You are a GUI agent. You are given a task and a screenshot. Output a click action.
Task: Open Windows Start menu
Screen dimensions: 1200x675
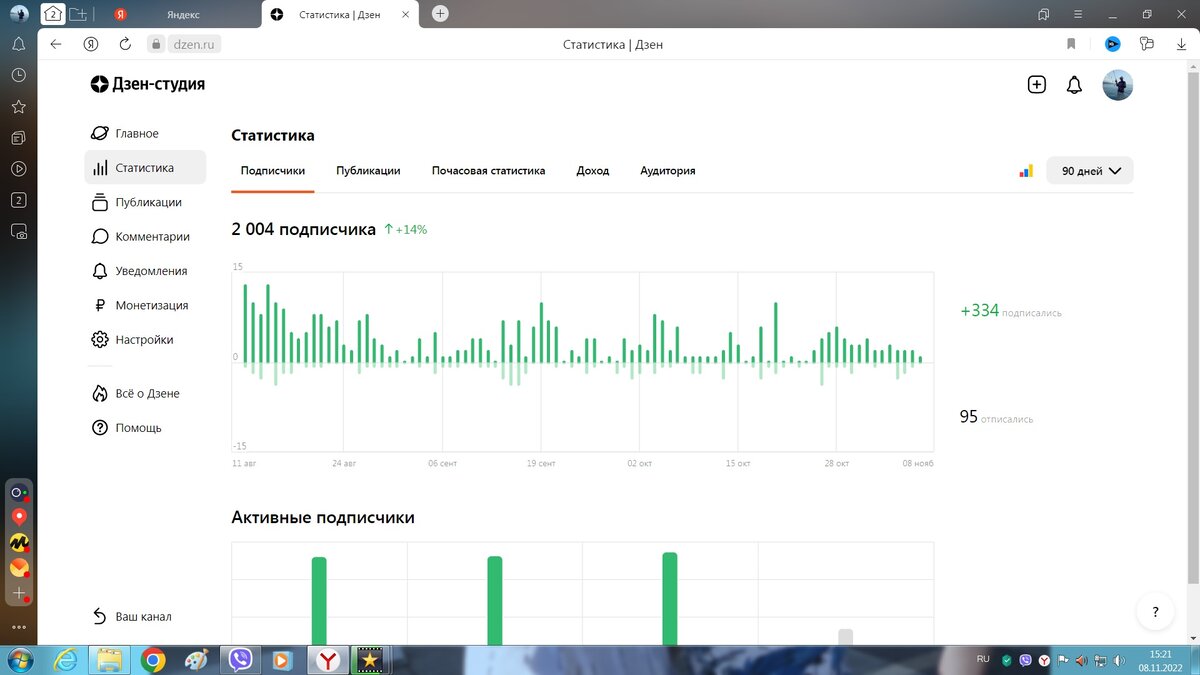point(20,660)
